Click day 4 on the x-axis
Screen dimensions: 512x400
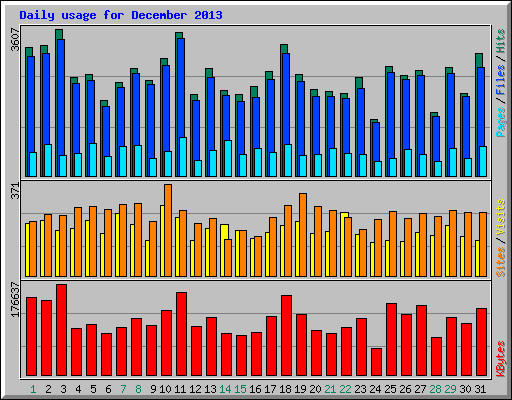(78, 389)
